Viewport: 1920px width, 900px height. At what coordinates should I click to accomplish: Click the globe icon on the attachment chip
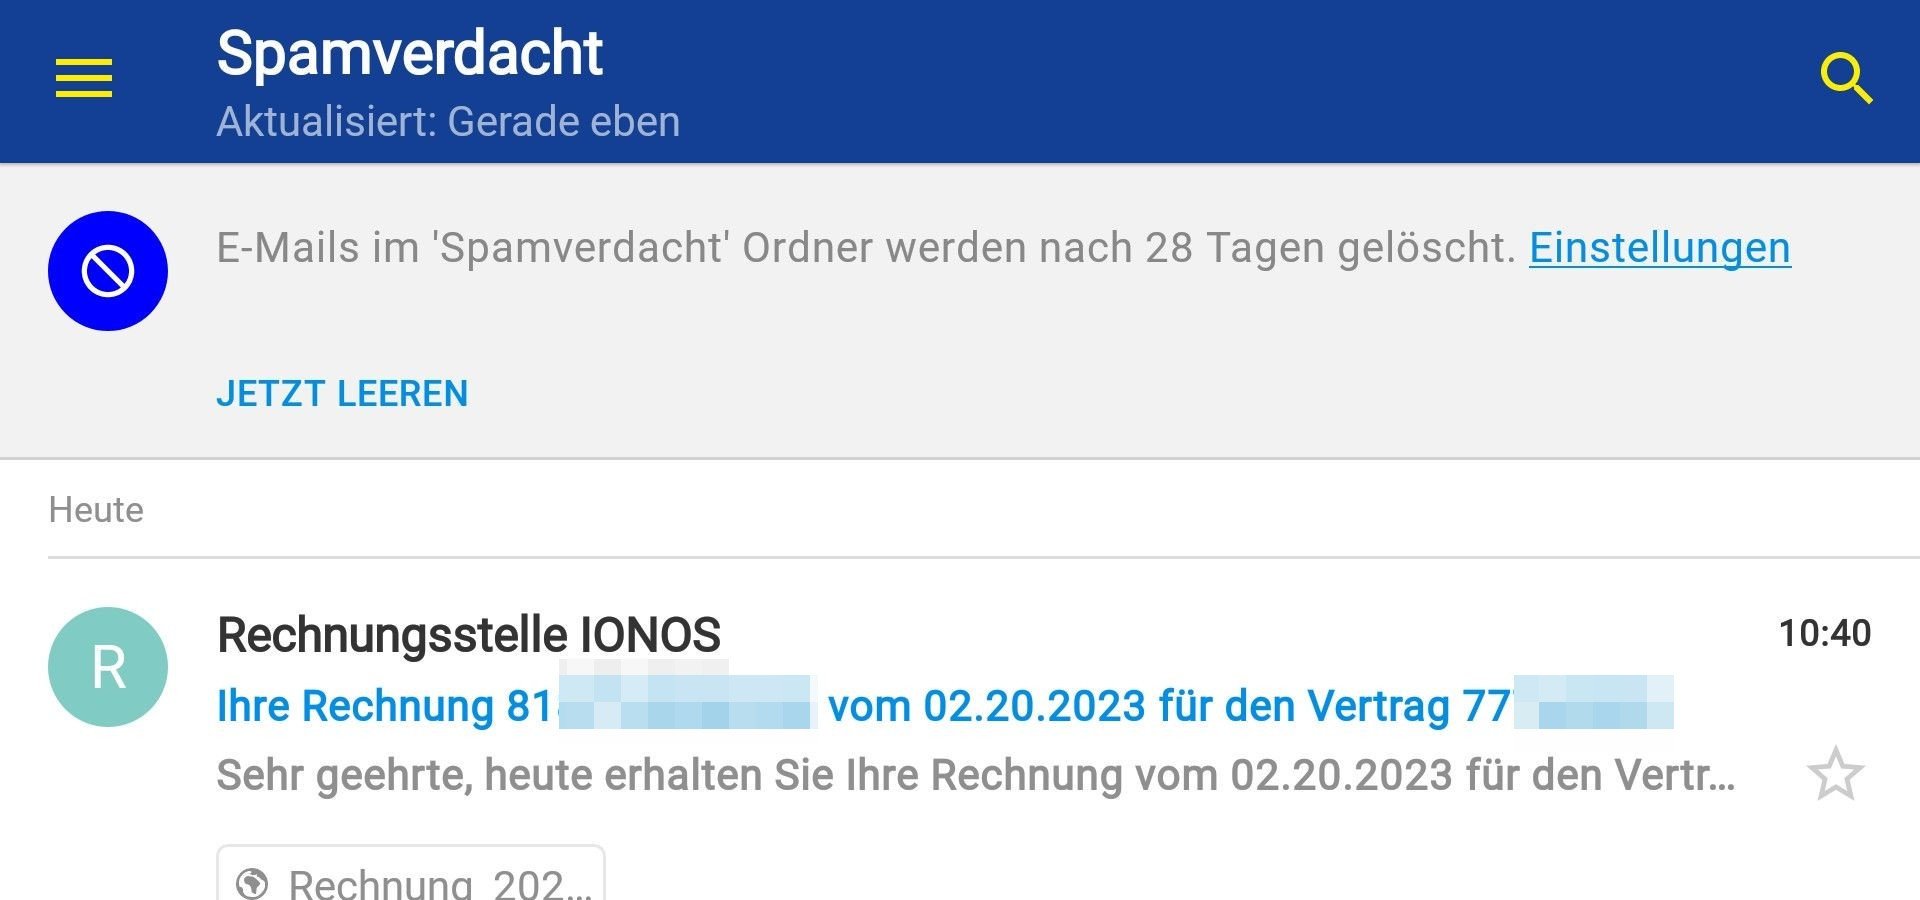click(252, 884)
